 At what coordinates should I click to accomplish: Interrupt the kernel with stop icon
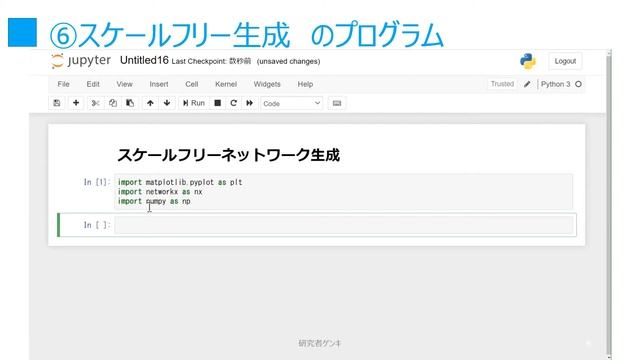click(218, 103)
